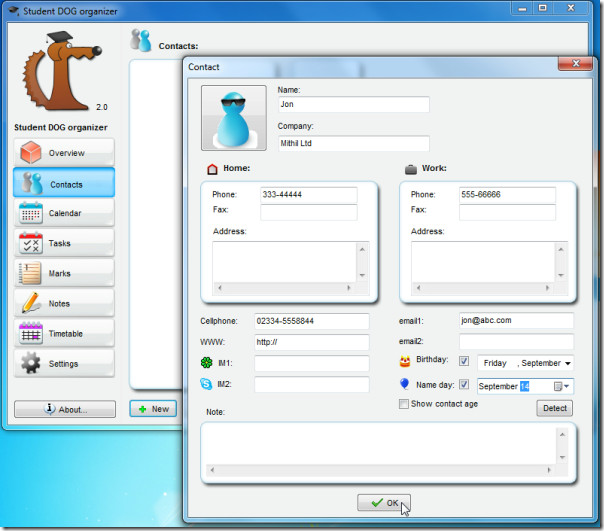Click the Home Address text area
604x531 pixels.
[284, 262]
